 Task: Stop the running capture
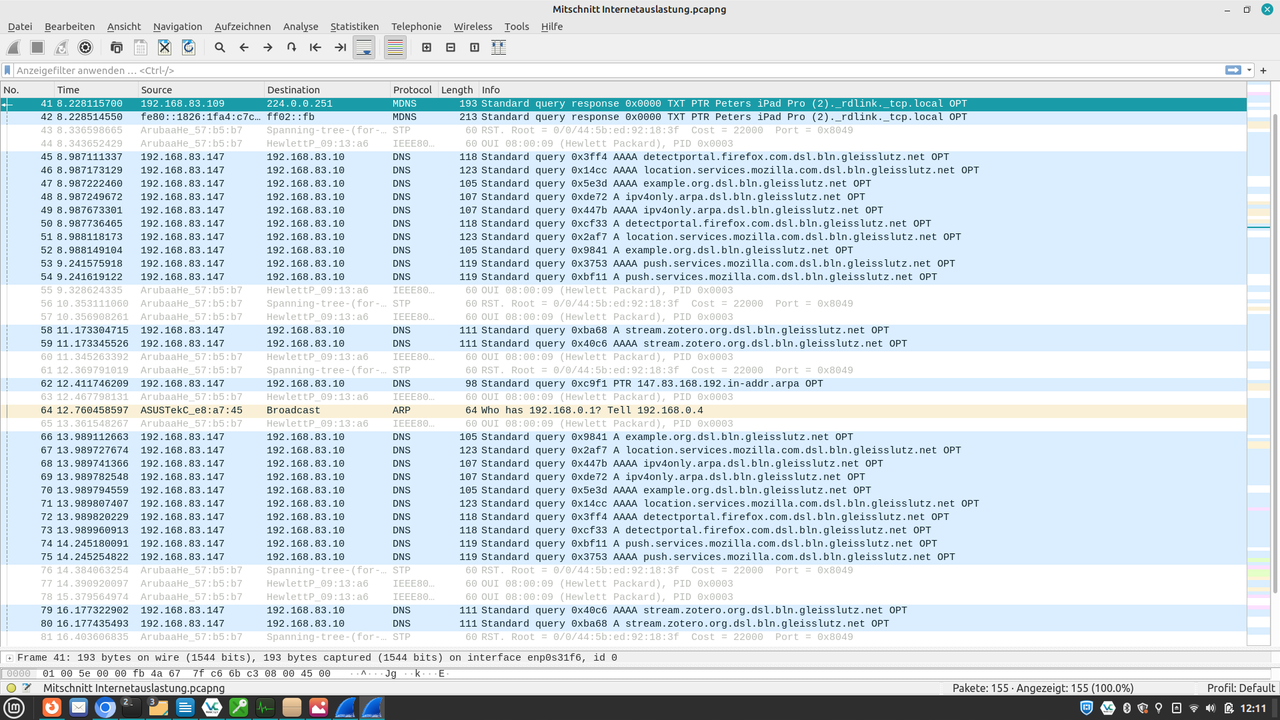(37, 47)
